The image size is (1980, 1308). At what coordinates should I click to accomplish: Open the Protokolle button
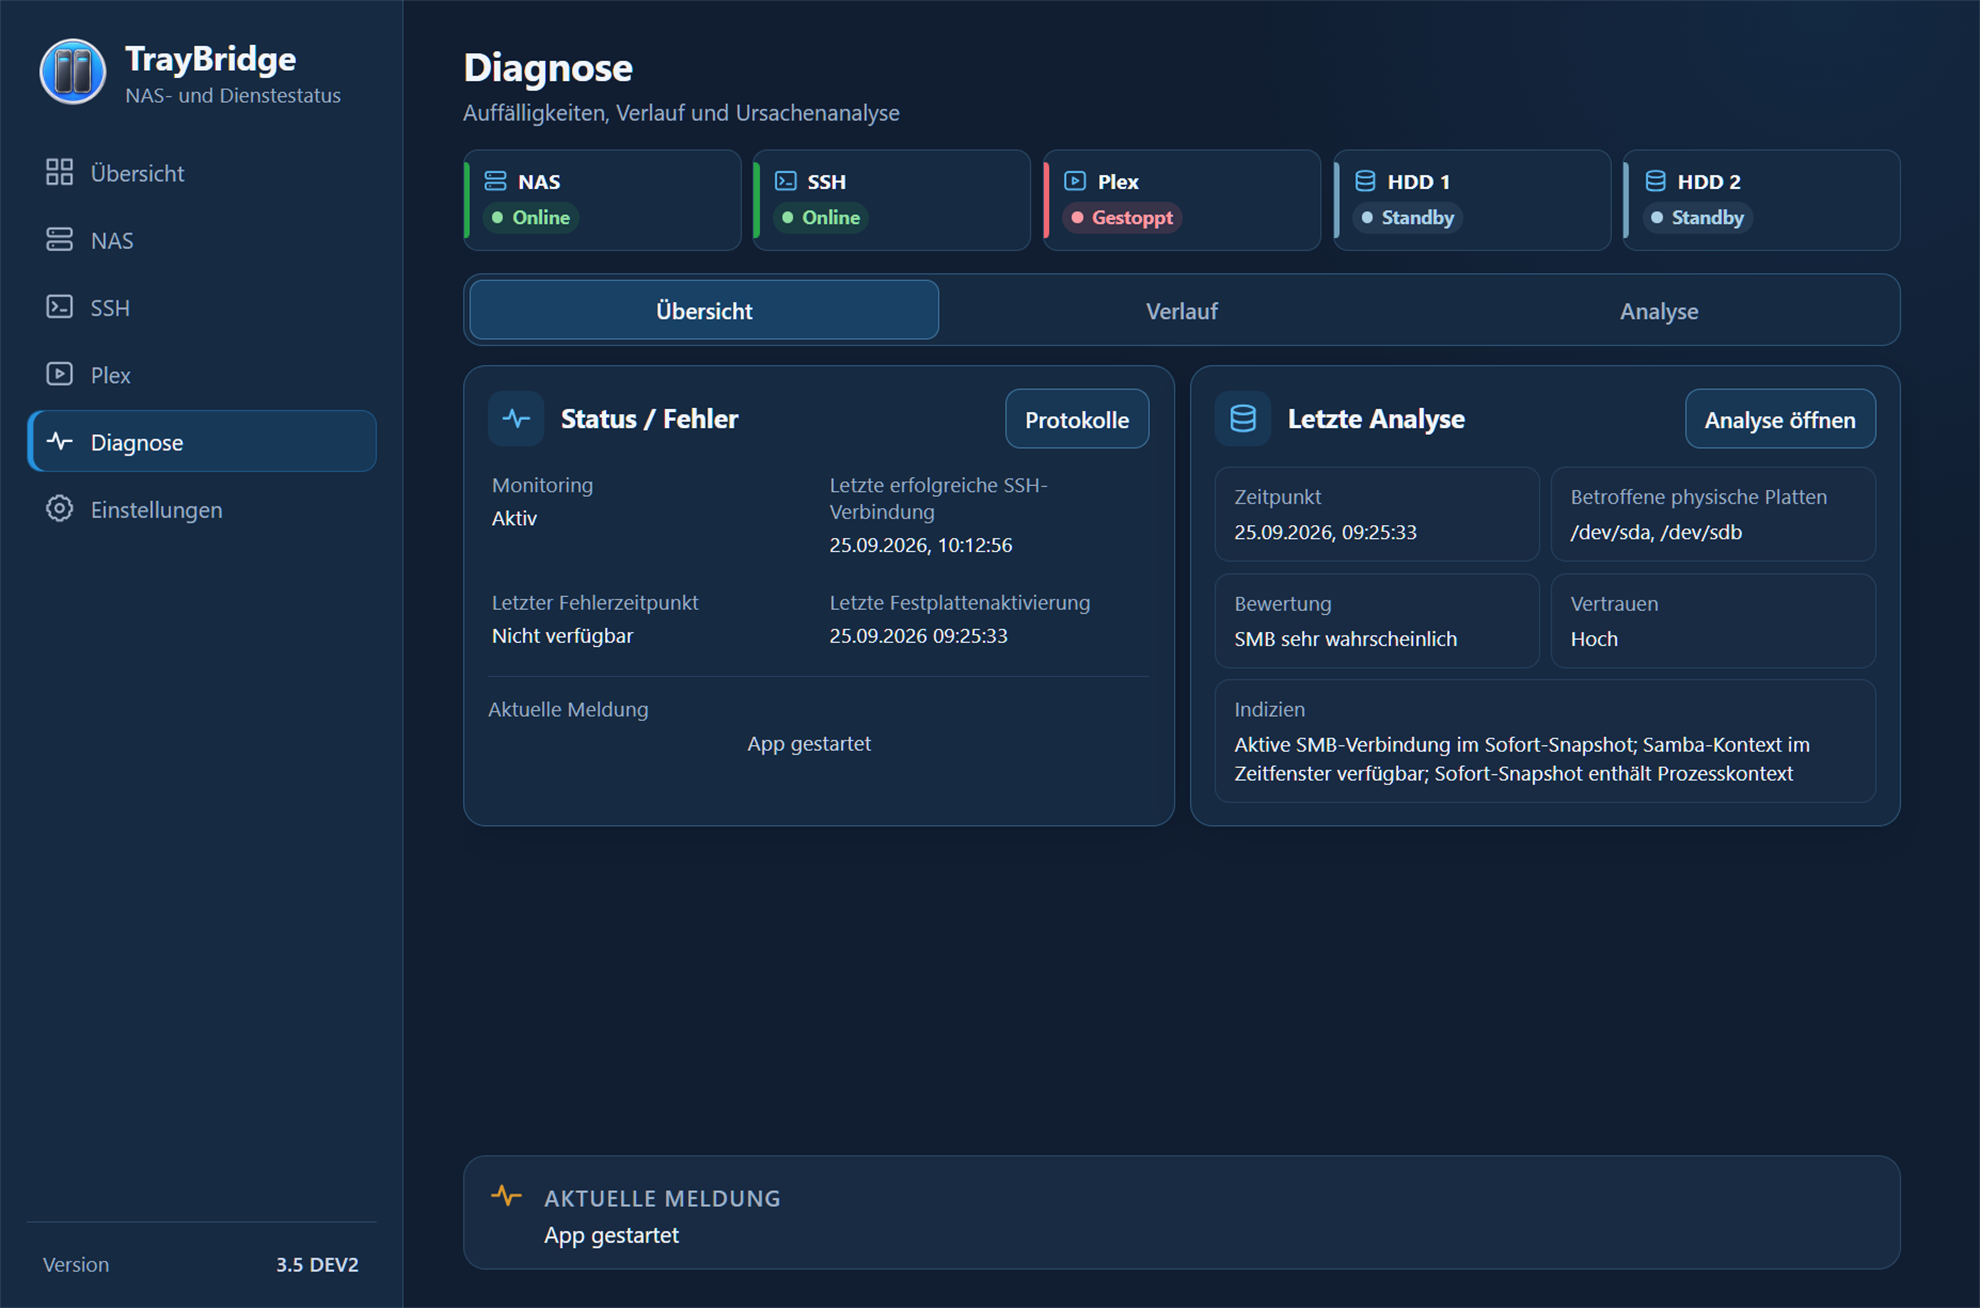click(1077, 419)
